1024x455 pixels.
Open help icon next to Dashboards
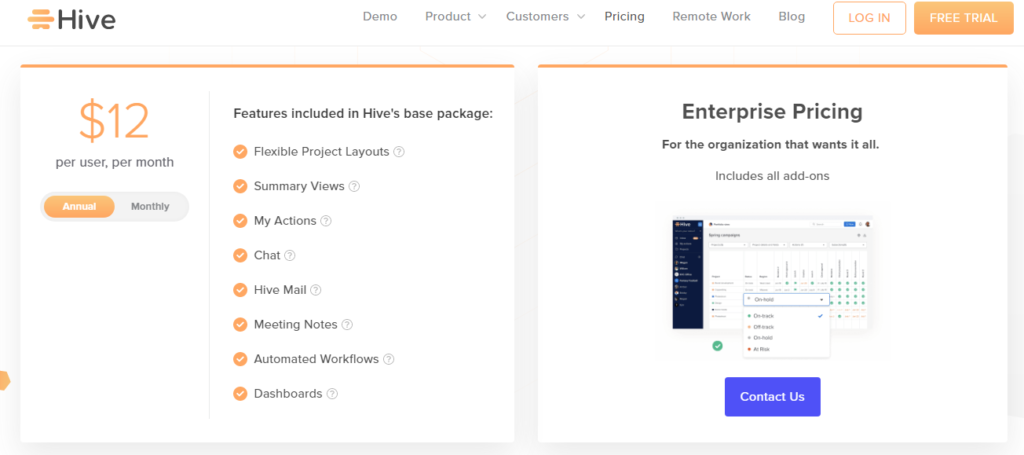pyautogui.click(x=332, y=394)
